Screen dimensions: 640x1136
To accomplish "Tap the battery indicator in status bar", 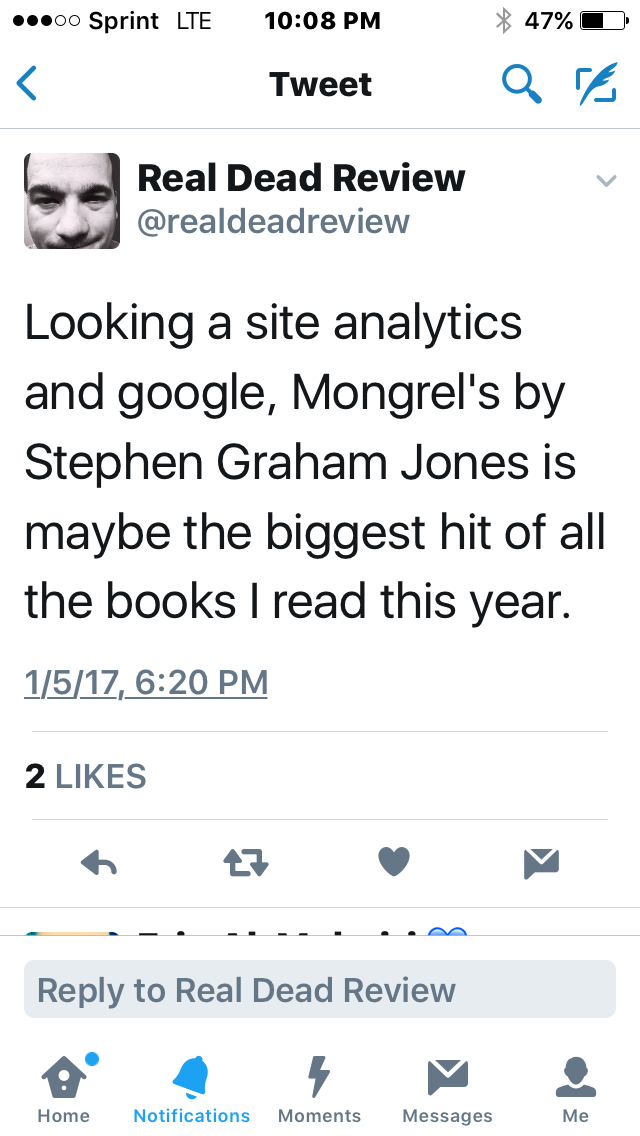I will coord(603,21).
